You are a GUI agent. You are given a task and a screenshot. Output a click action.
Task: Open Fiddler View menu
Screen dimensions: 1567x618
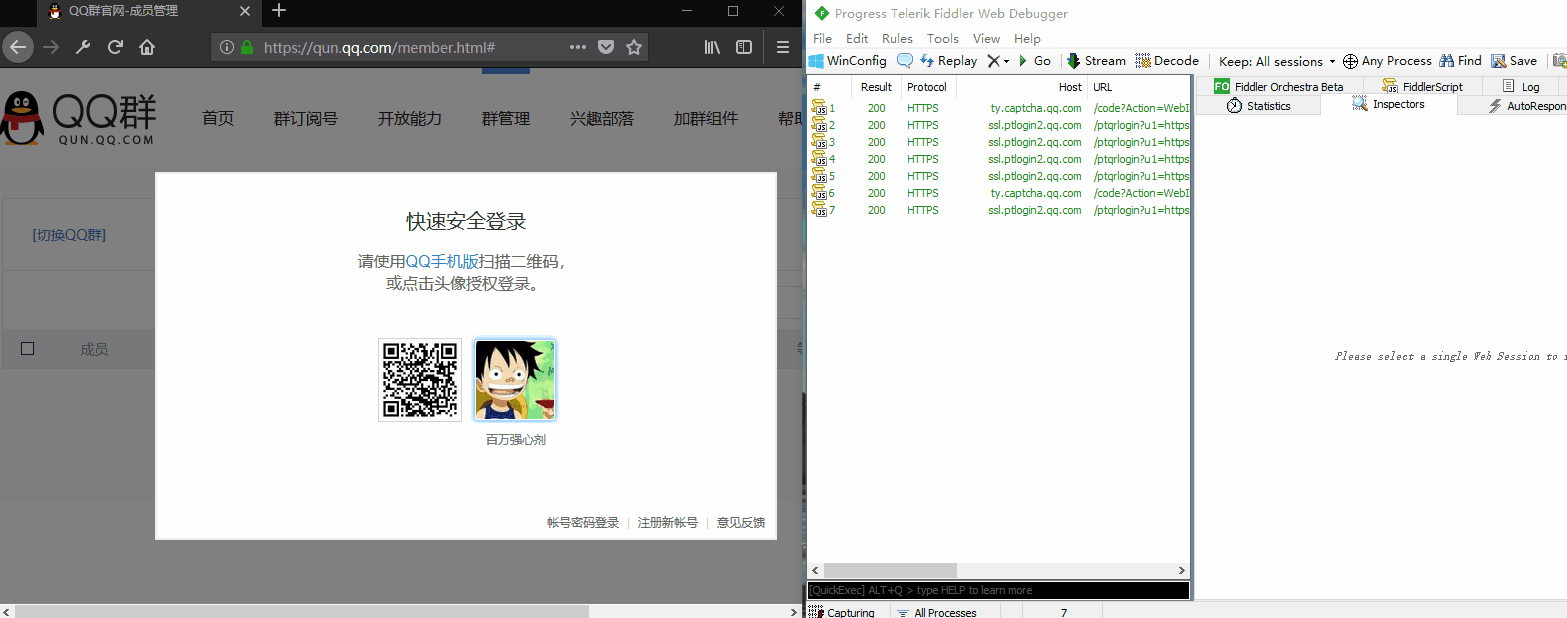pos(986,38)
